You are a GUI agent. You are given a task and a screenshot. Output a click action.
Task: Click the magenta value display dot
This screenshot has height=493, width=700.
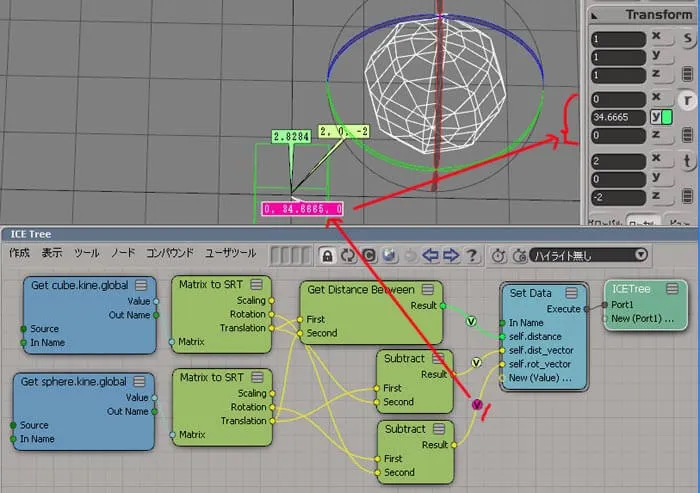477,405
